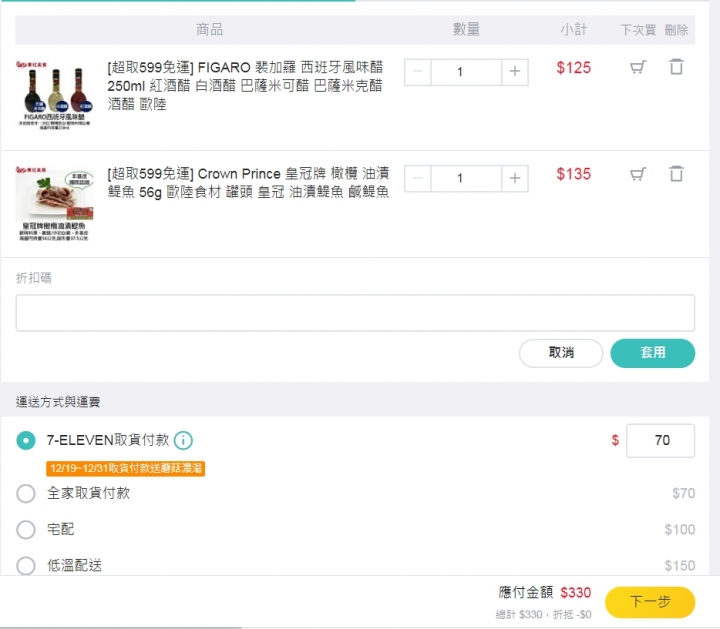The height and width of the screenshot is (629, 720).
Task: Increase Crown Prince anchovy quantity with plus
Action: 515,178
